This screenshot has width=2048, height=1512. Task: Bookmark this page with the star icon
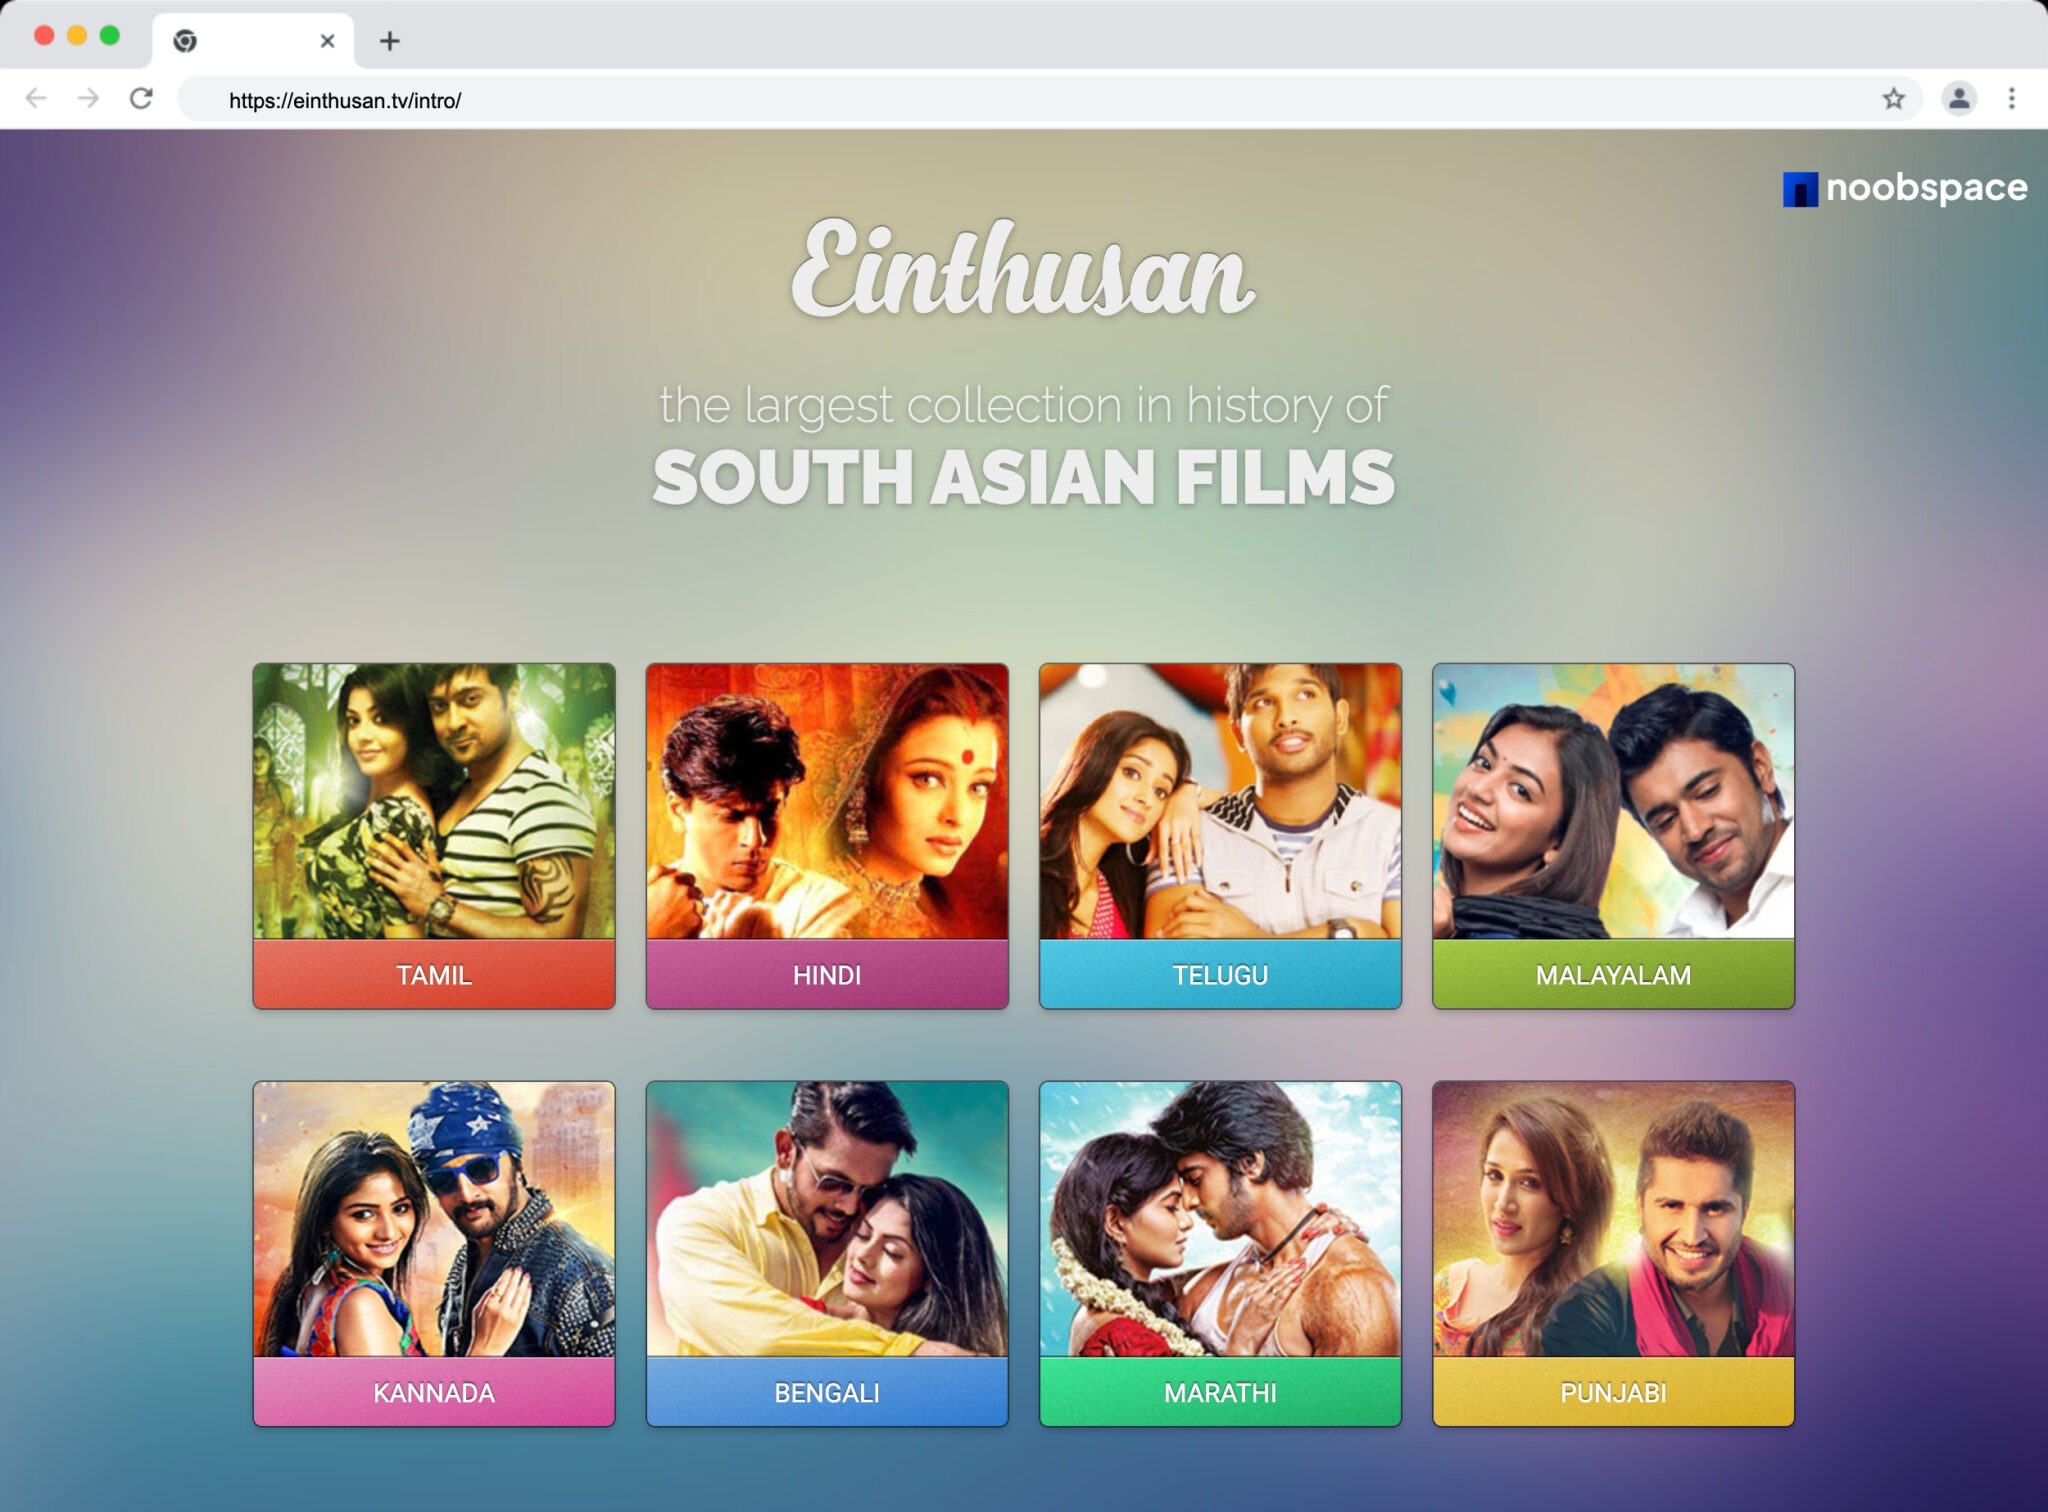pyautogui.click(x=1893, y=98)
